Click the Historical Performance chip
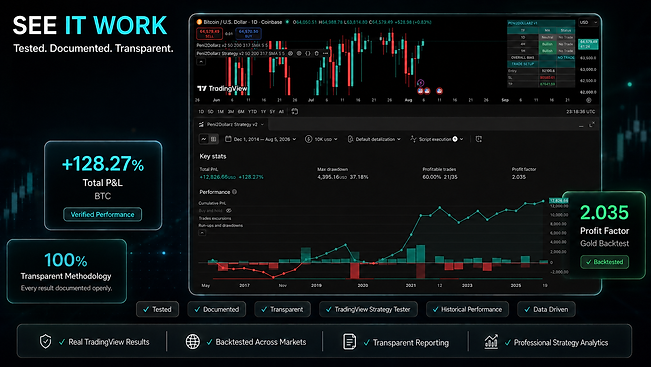Image resolution: width=651 pixels, height=367 pixels. (467, 309)
